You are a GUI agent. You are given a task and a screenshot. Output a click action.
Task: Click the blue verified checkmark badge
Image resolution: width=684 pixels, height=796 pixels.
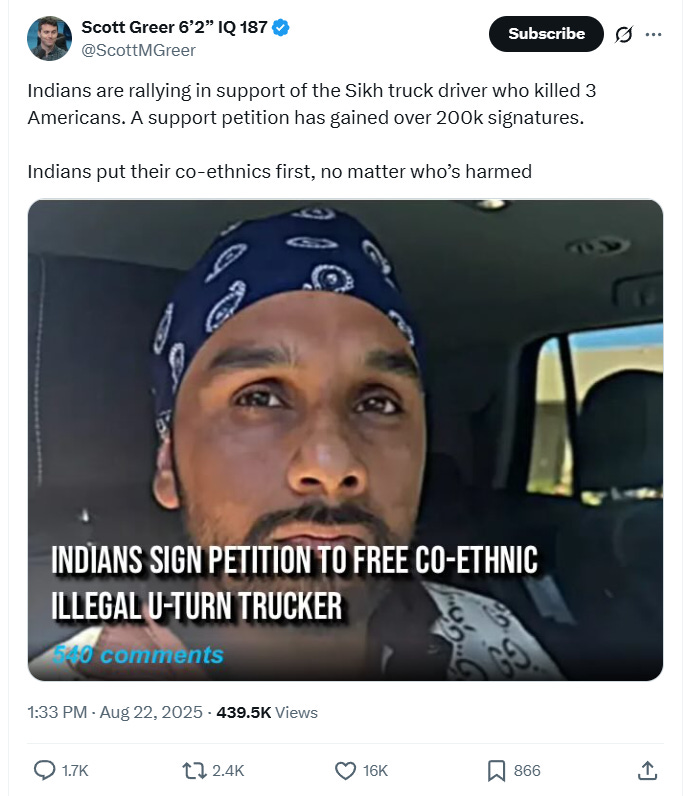click(281, 27)
